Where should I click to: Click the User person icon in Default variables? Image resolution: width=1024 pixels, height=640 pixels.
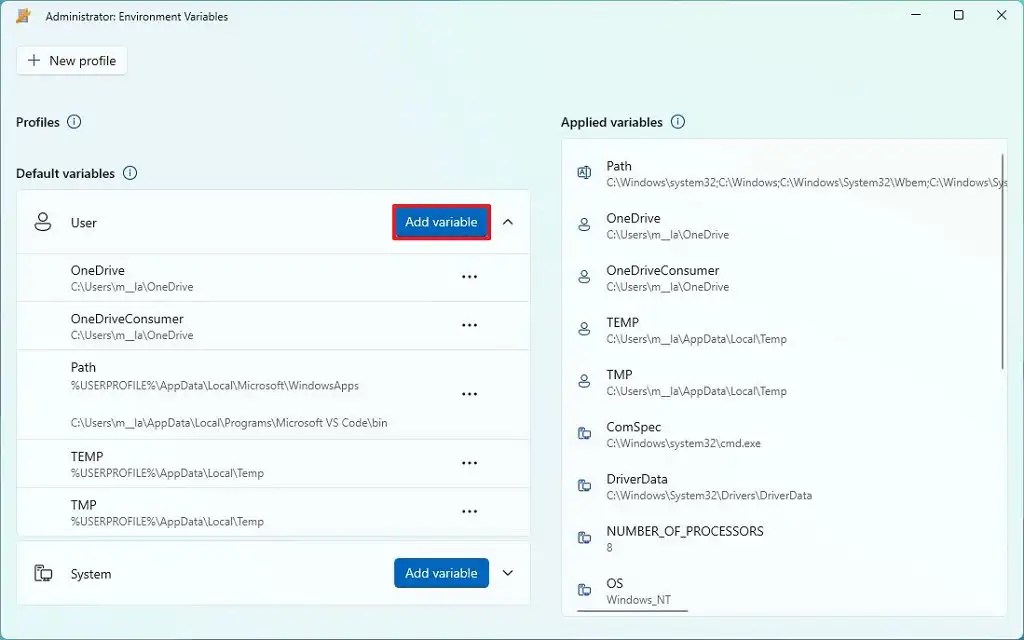click(x=43, y=222)
